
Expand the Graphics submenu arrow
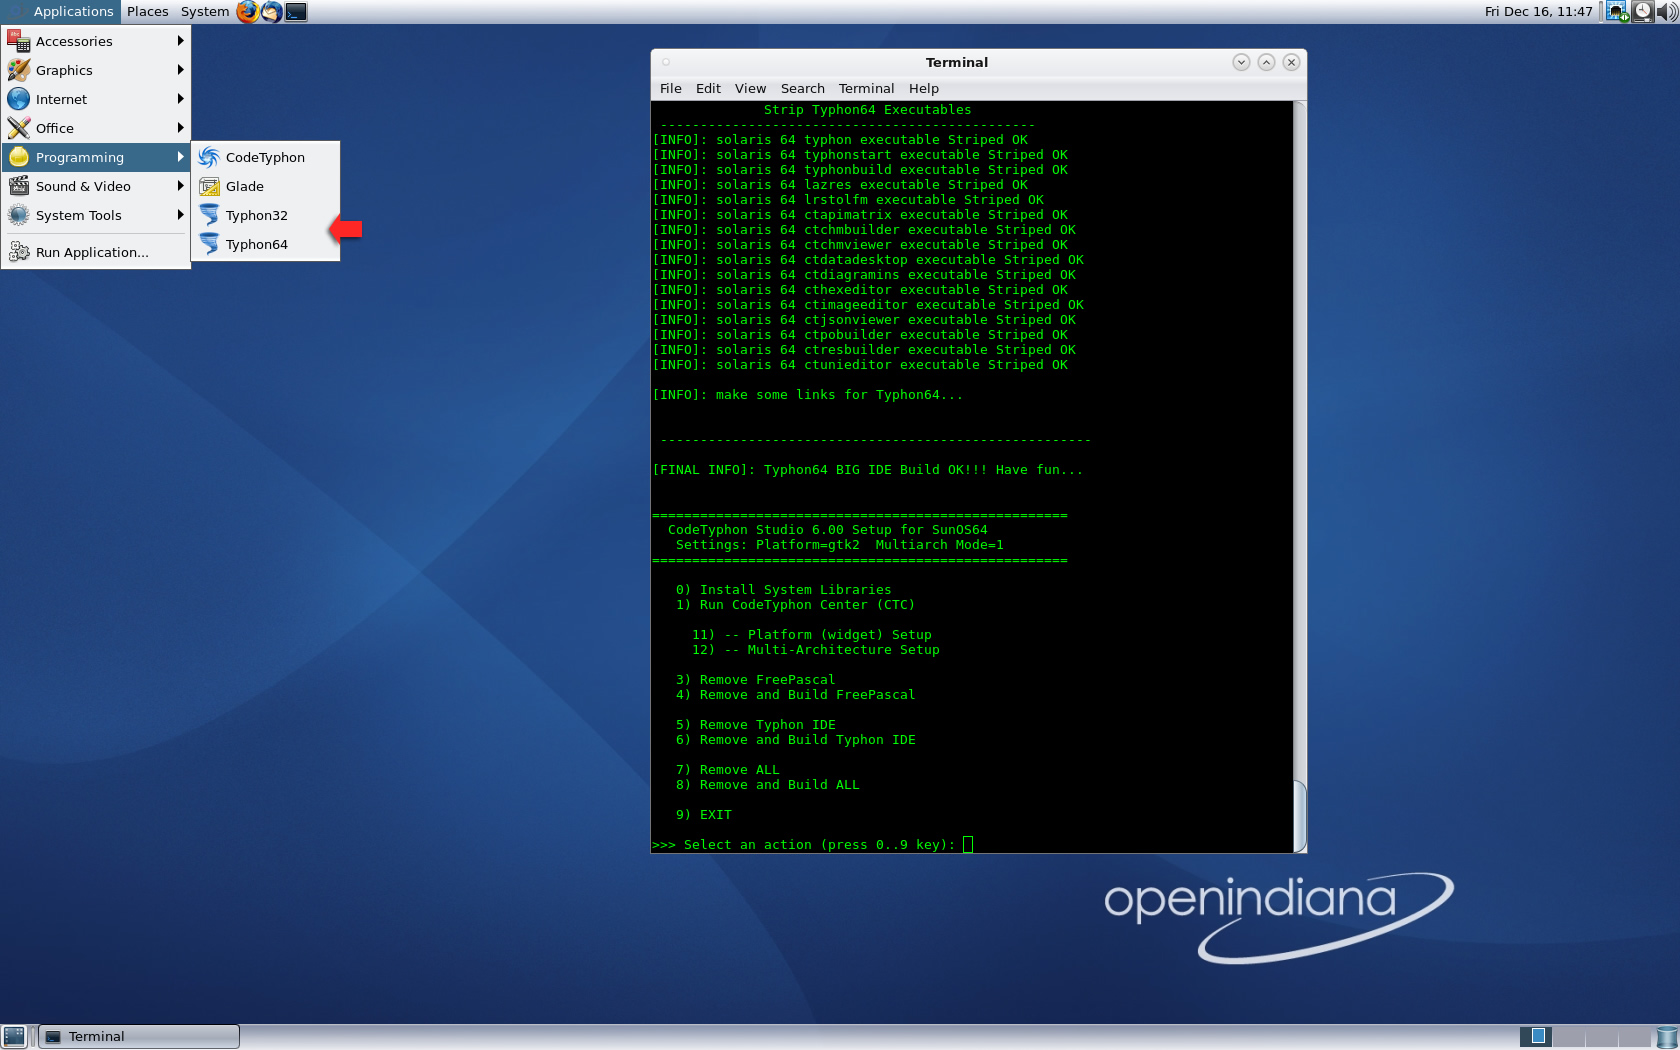coord(181,70)
